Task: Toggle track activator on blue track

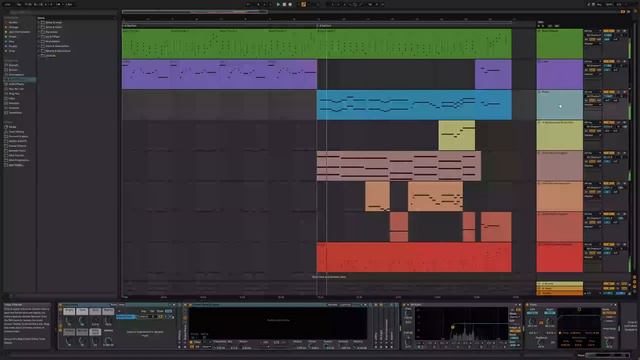Action: coord(609,92)
